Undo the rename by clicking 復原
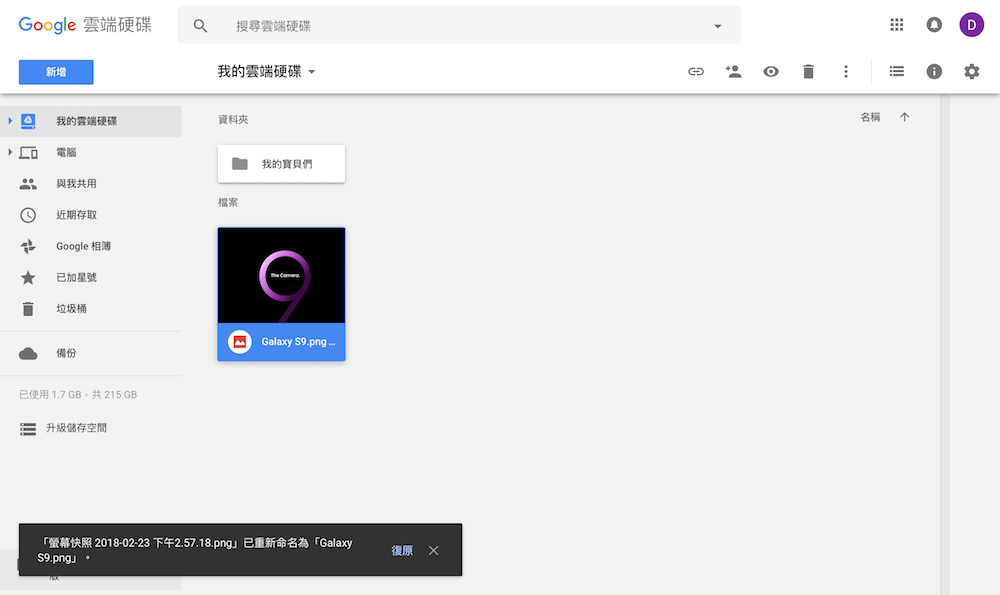 pyautogui.click(x=402, y=550)
